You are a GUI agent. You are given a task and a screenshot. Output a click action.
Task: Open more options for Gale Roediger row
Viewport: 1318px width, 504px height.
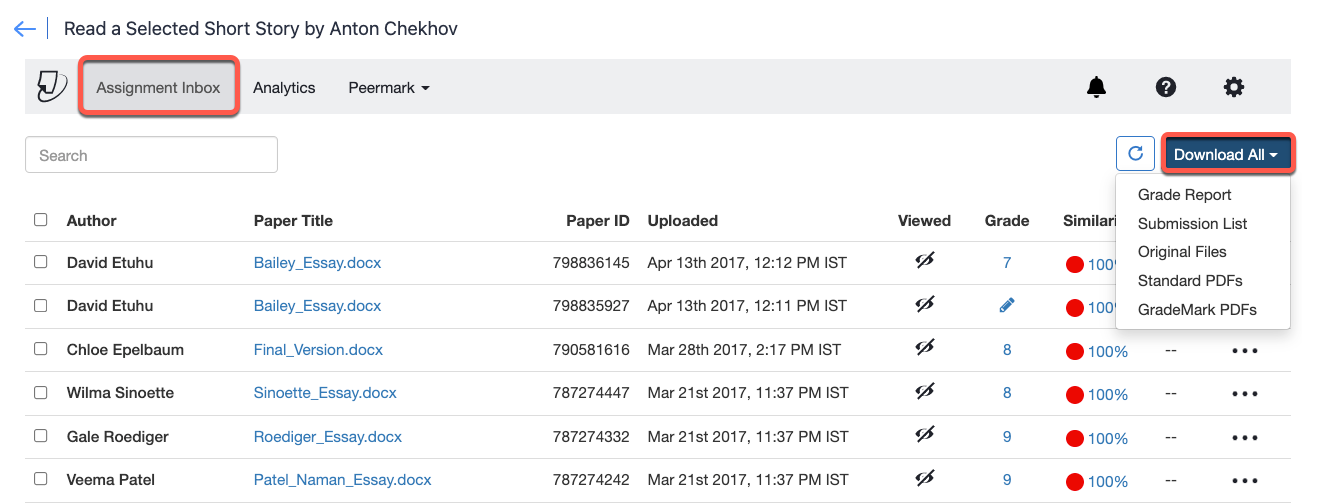click(1245, 437)
